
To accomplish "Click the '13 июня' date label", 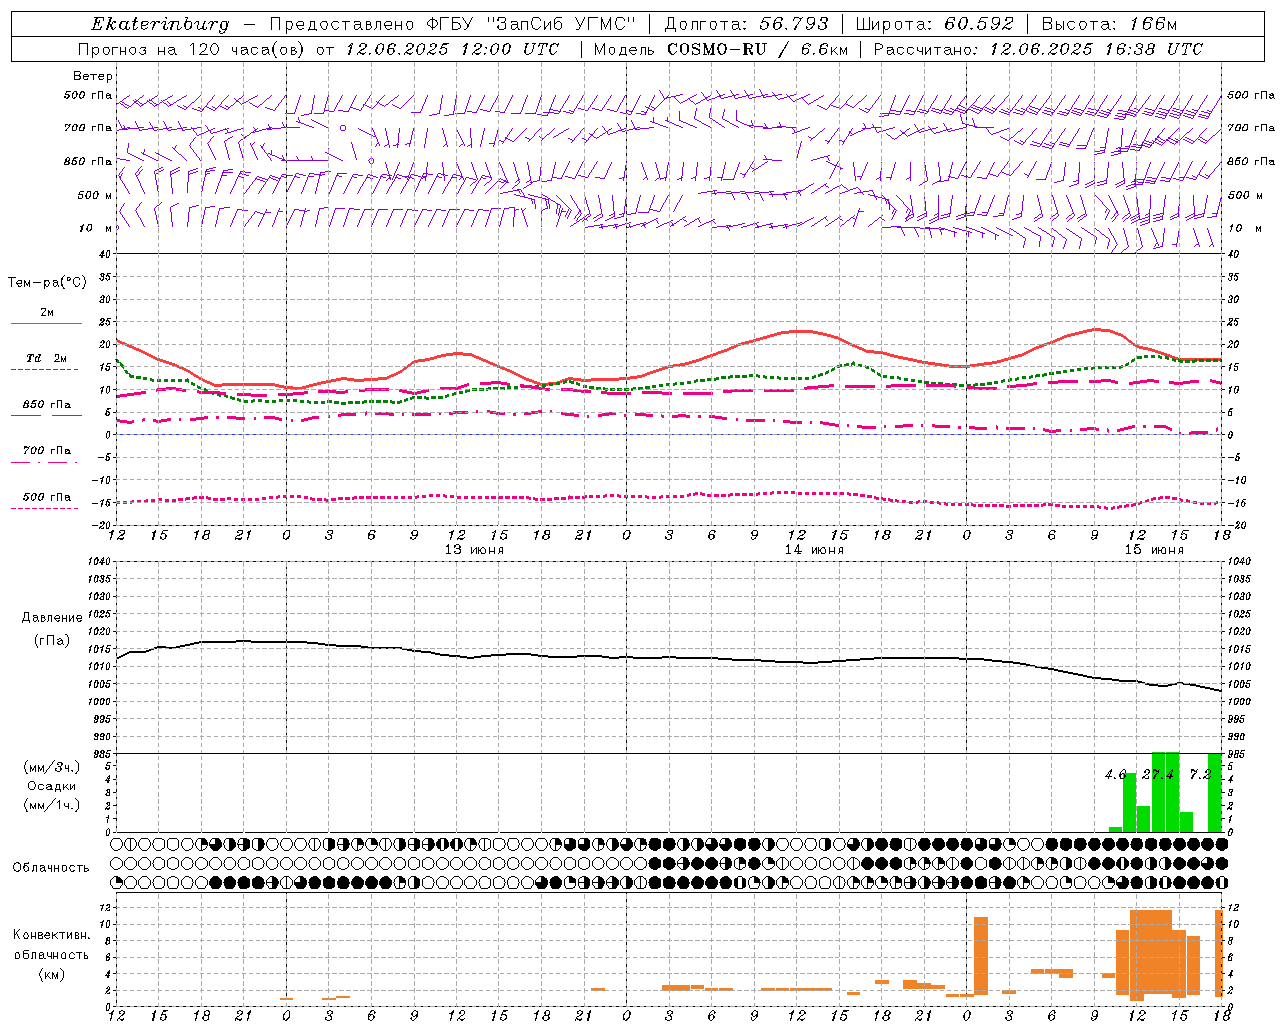I will tap(475, 550).
